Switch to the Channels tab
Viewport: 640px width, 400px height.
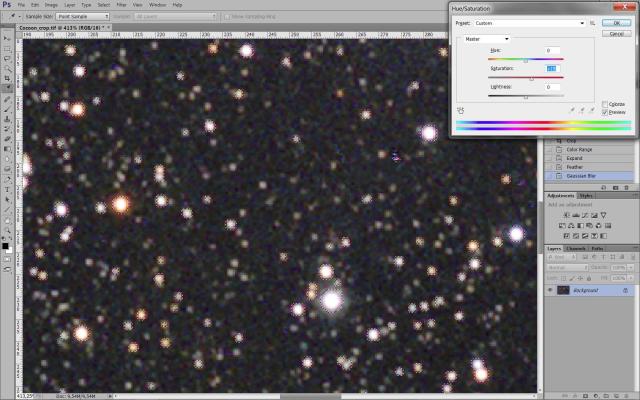(x=577, y=248)
